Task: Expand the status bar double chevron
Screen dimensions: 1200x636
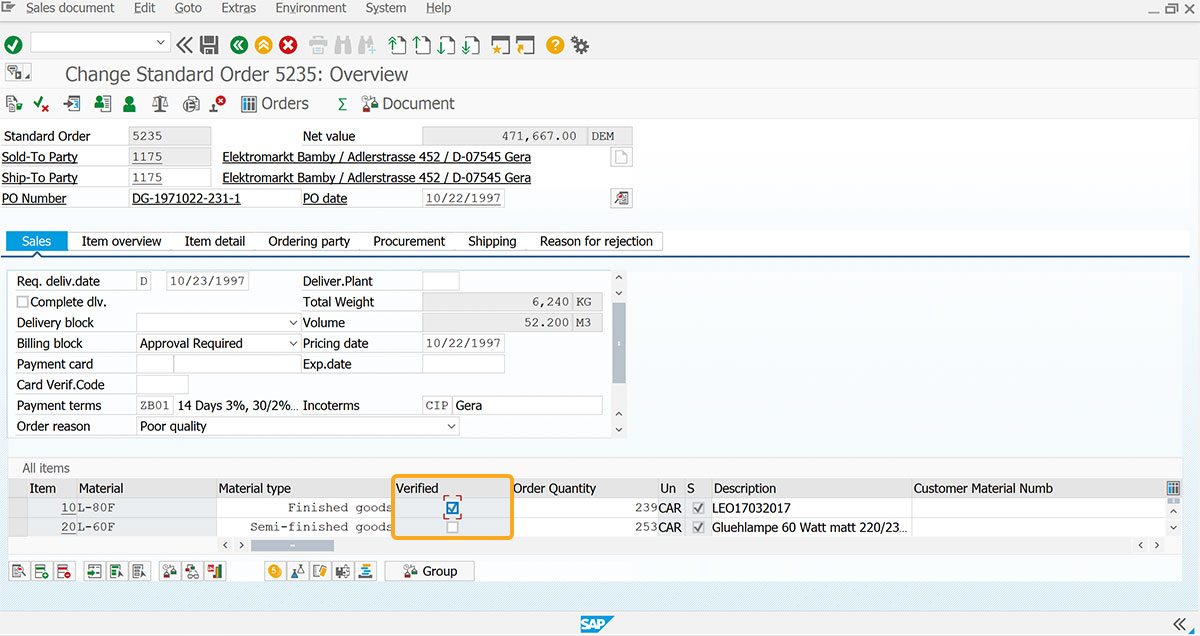Action: (x=1179, y=624)
